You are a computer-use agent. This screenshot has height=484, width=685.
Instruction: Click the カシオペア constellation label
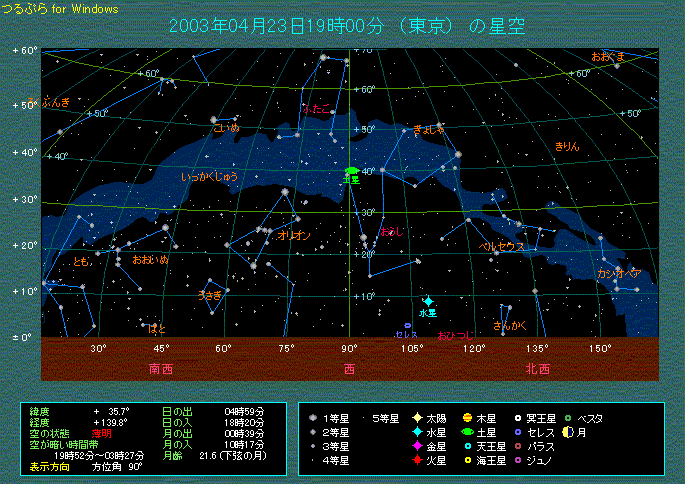[x=618, y=273]
